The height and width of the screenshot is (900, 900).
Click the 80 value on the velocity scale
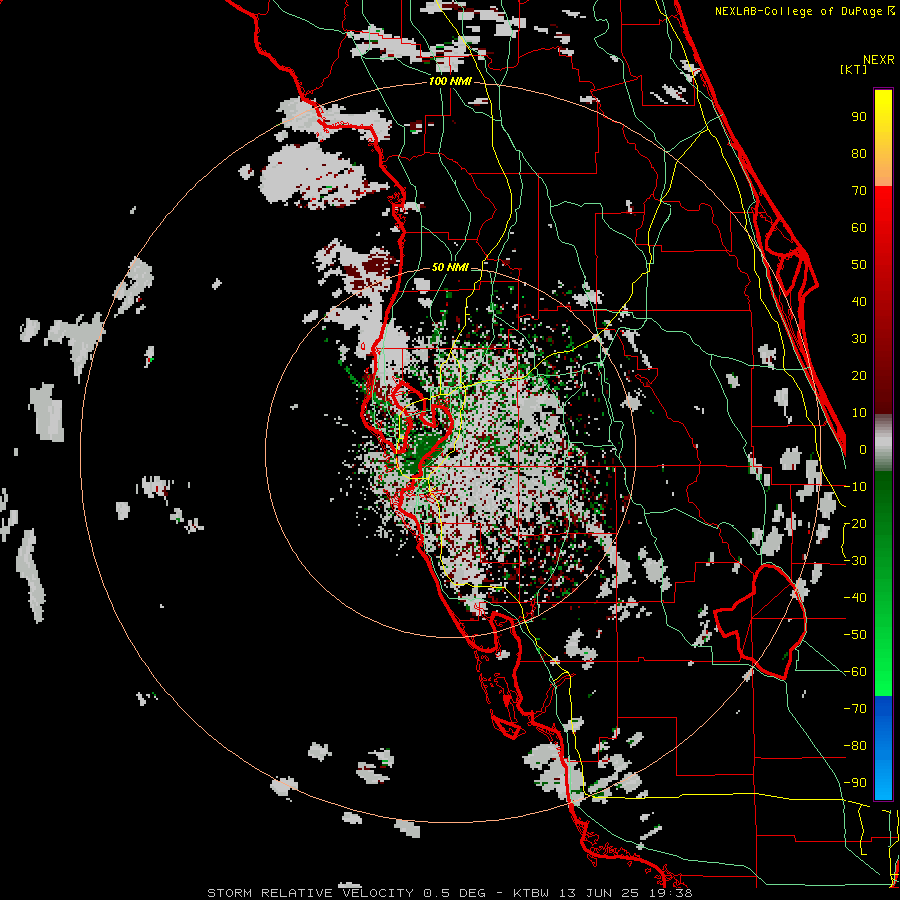pos(859,154)
